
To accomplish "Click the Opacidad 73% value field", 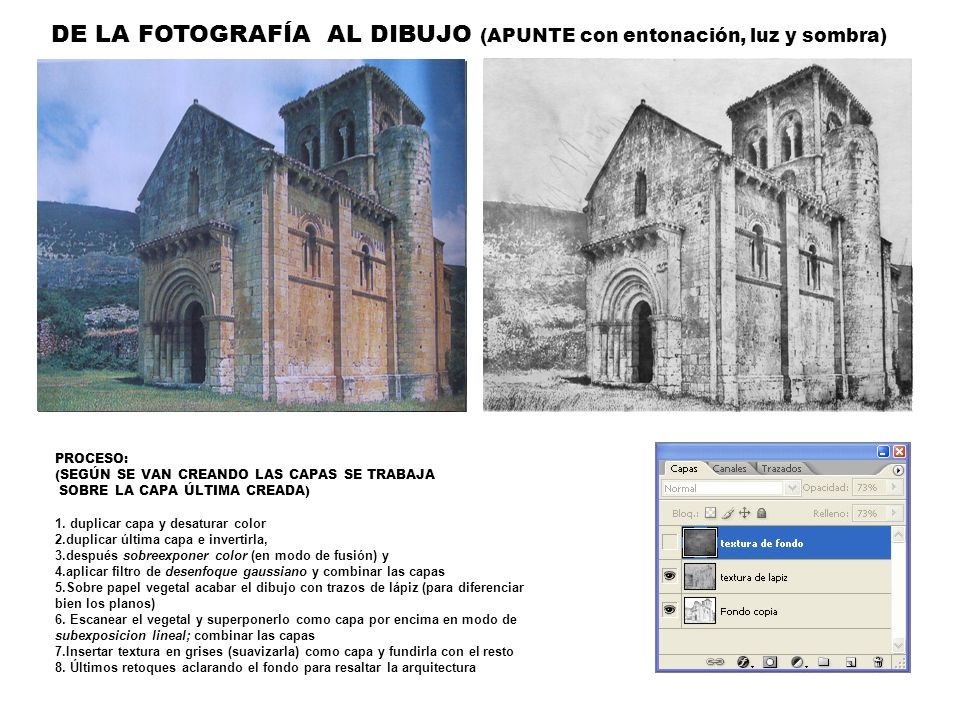I will coord(870,487).
